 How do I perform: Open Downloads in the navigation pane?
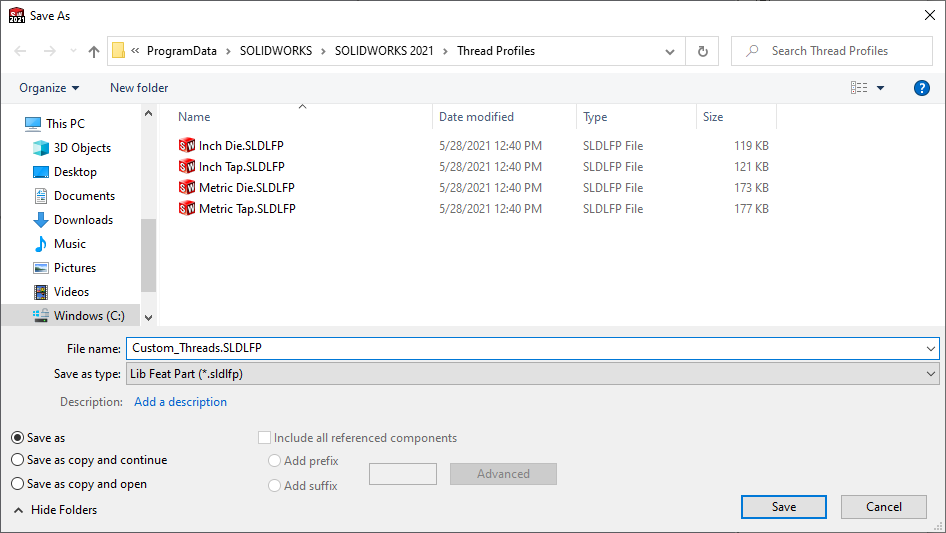tap(83, 220)
